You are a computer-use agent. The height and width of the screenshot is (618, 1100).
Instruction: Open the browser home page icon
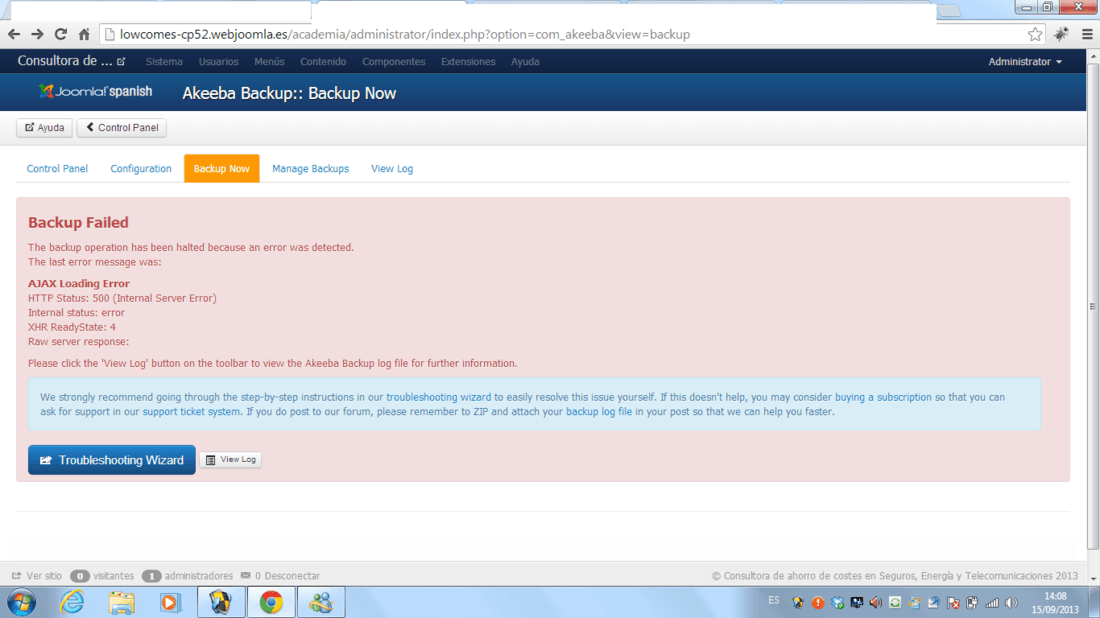click(x=84, y=34)
